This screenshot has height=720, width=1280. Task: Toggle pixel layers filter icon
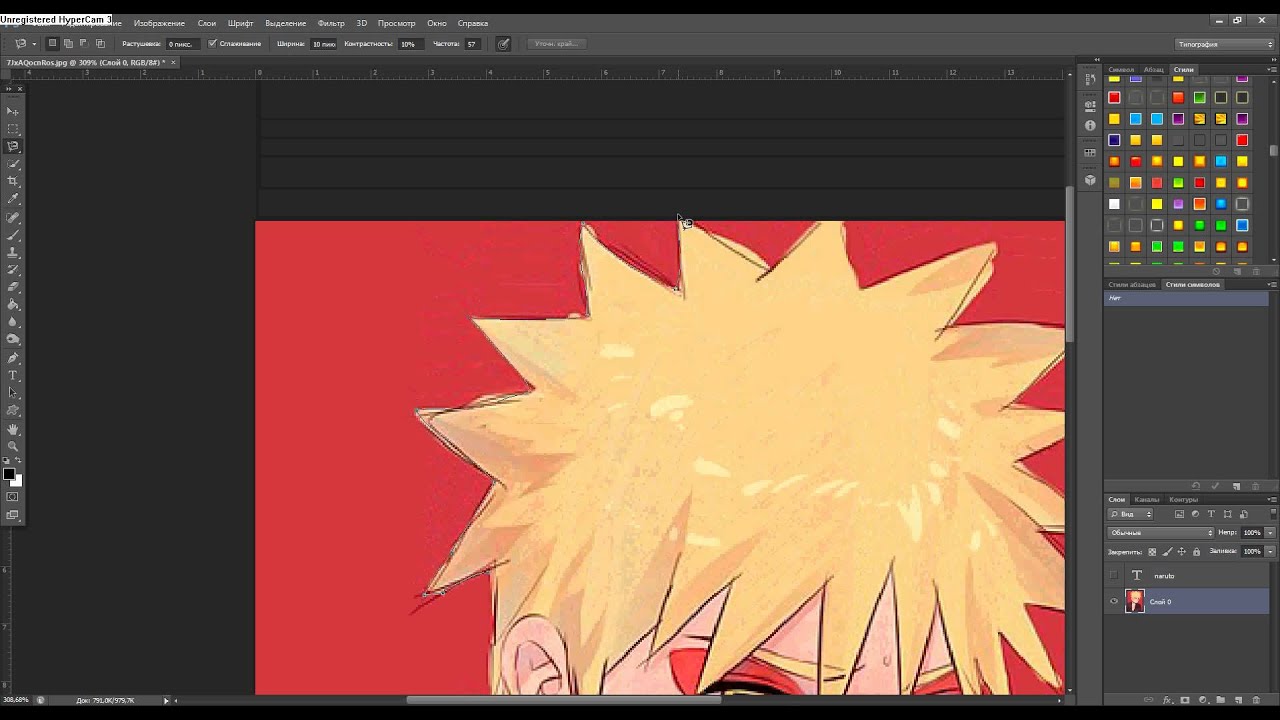click(1179, 514)
